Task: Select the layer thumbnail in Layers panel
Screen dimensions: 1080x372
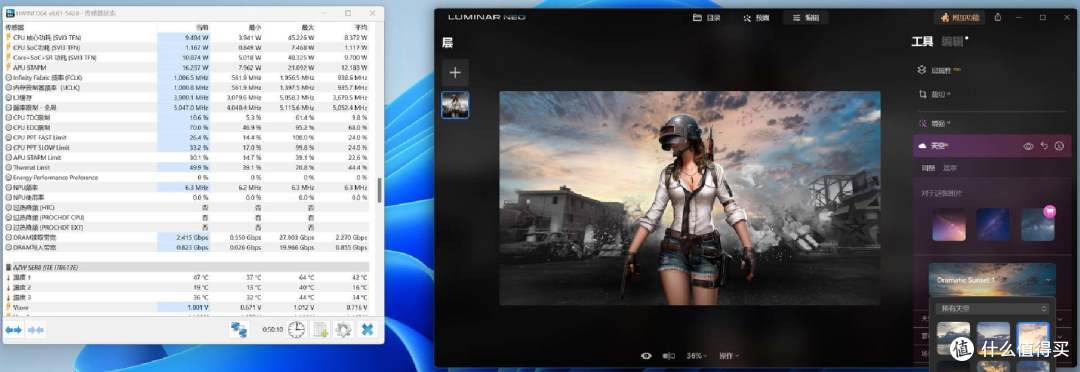Action: pyautogui.click(x=455, y=105)
